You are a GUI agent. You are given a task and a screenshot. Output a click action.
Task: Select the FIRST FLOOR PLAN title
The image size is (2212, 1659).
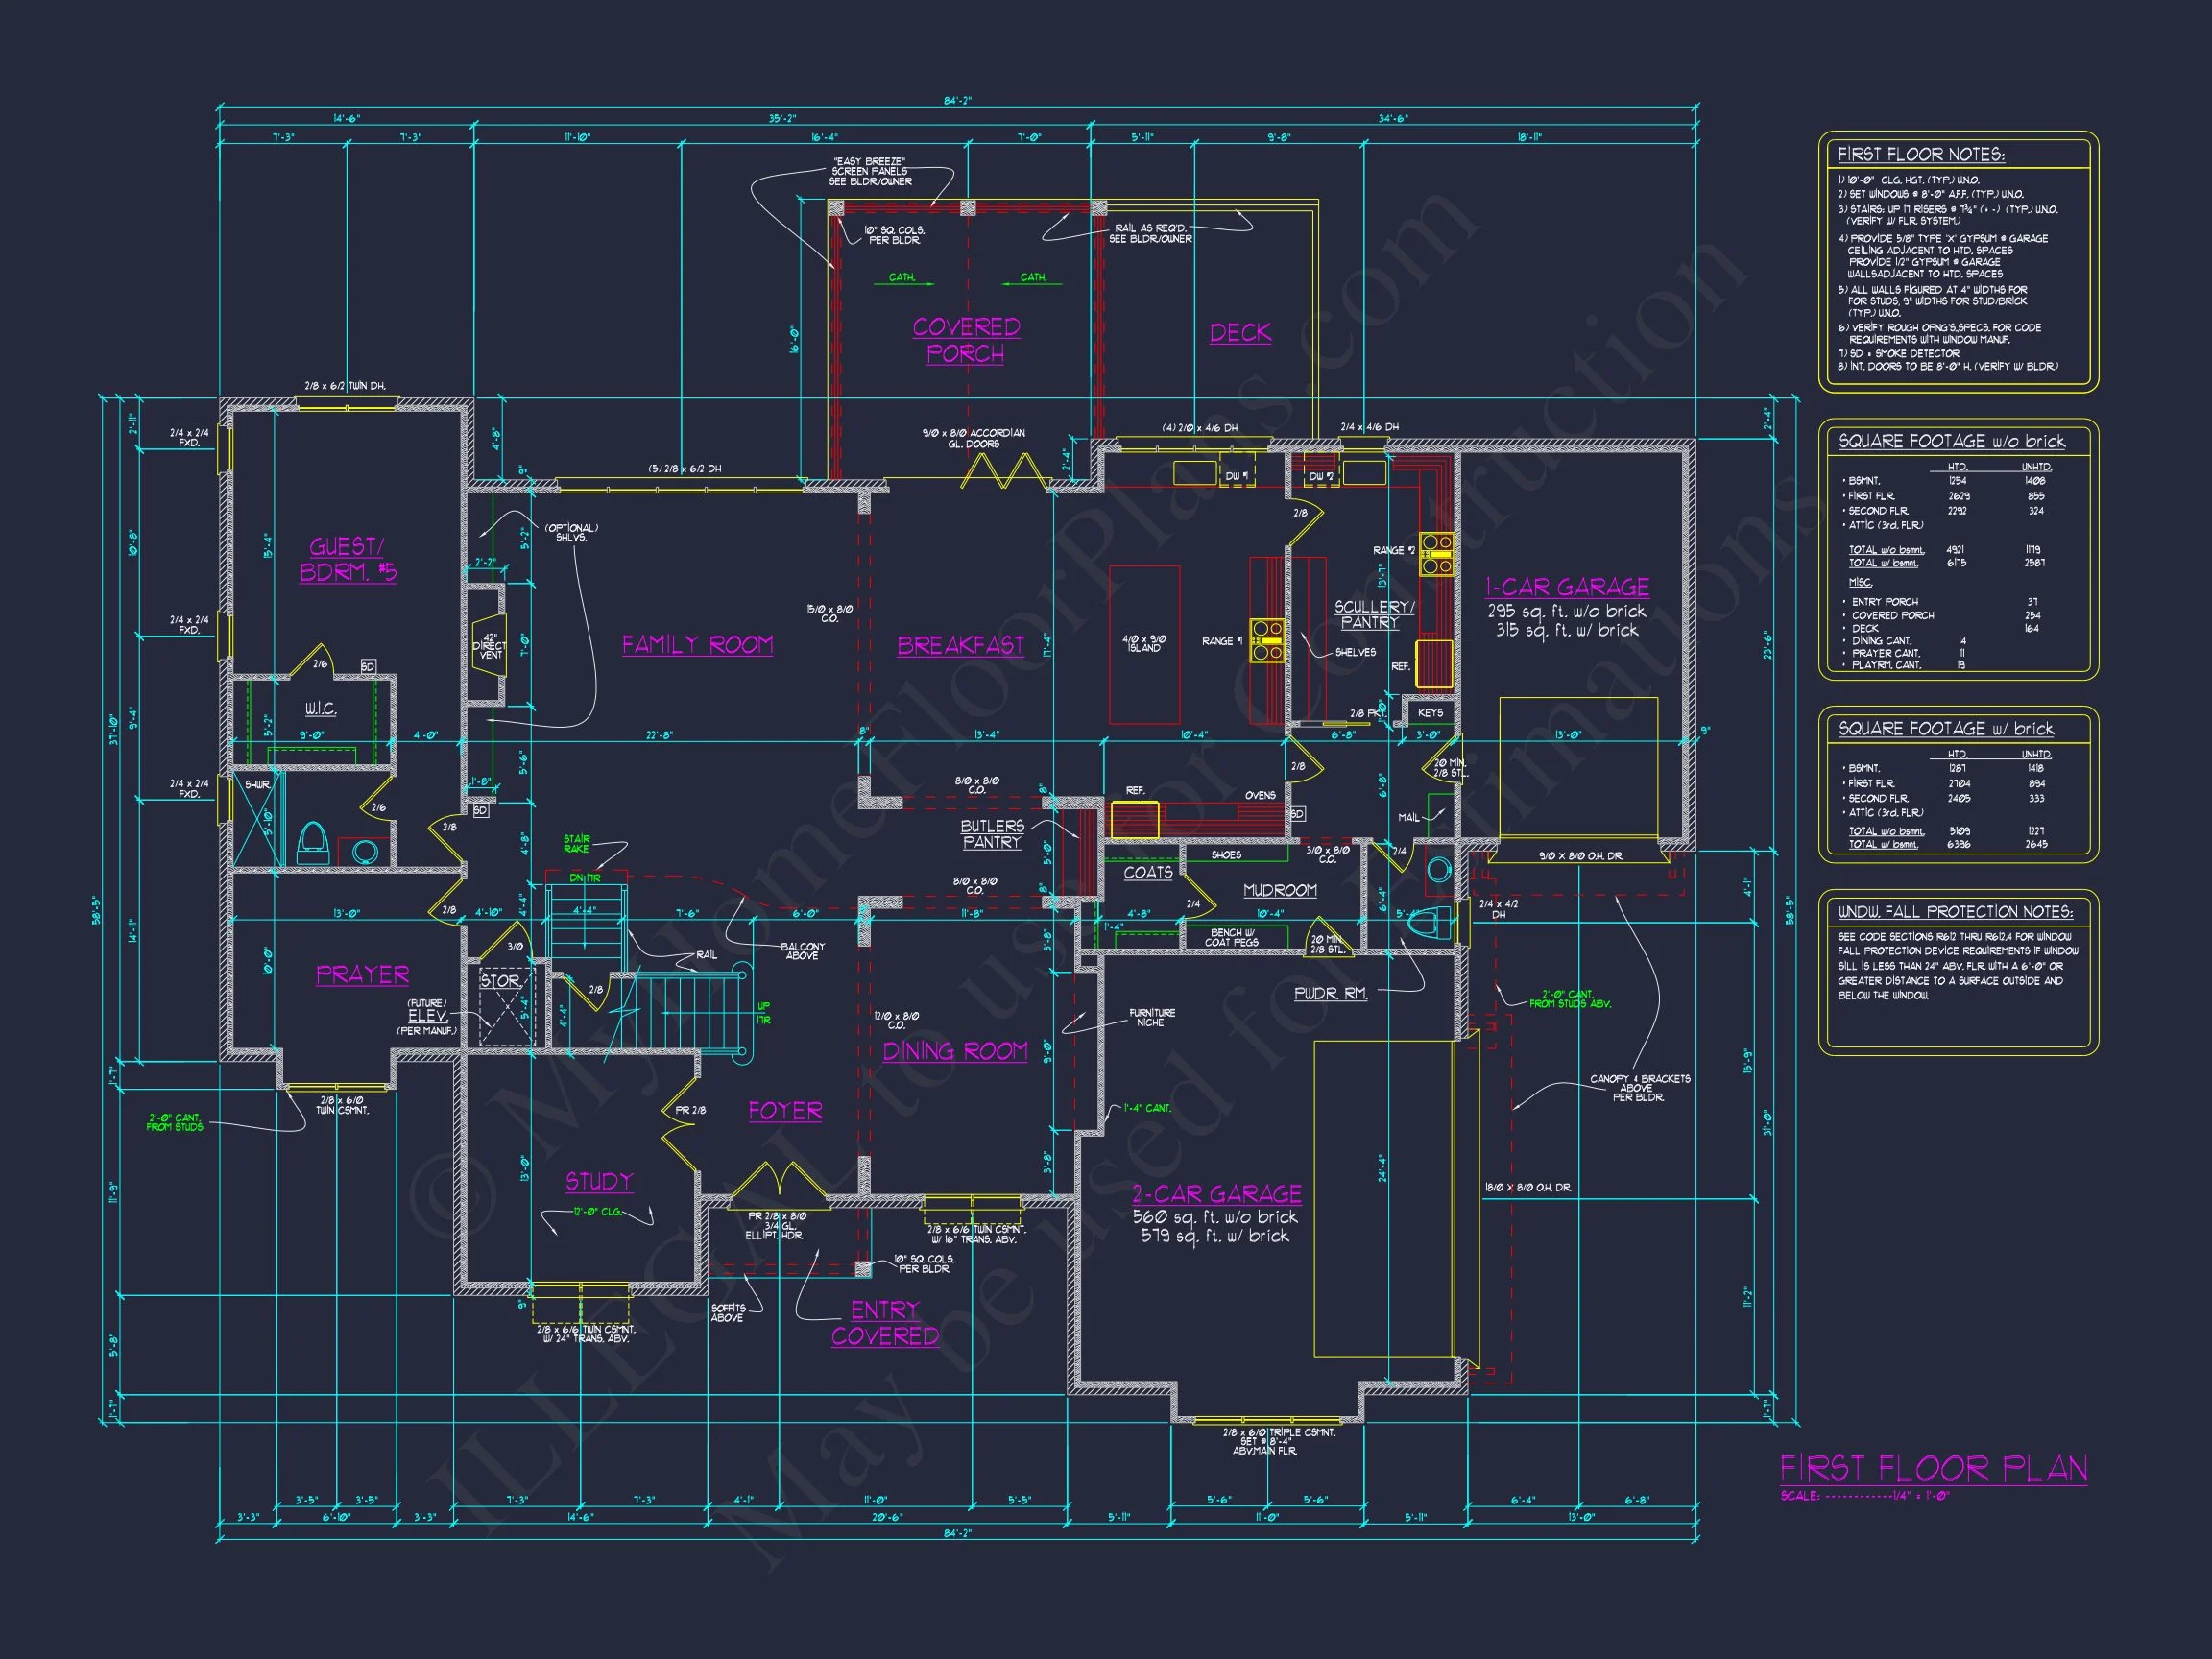coord(1933,1468)
